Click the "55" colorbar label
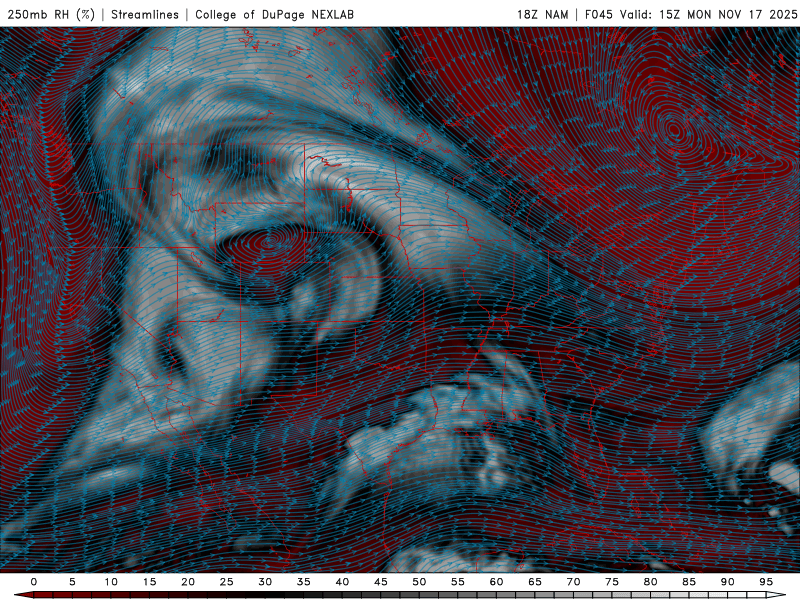This screenshot has height=600, width=800. click(458, 582)
